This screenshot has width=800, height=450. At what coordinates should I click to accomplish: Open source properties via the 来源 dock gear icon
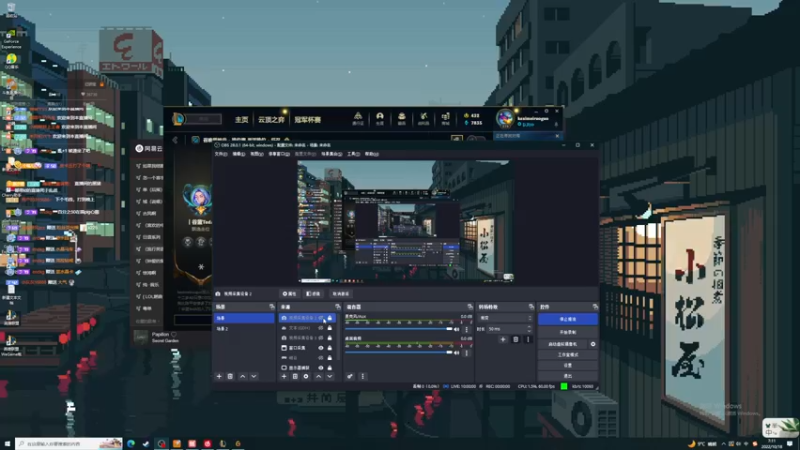(306, 377)
